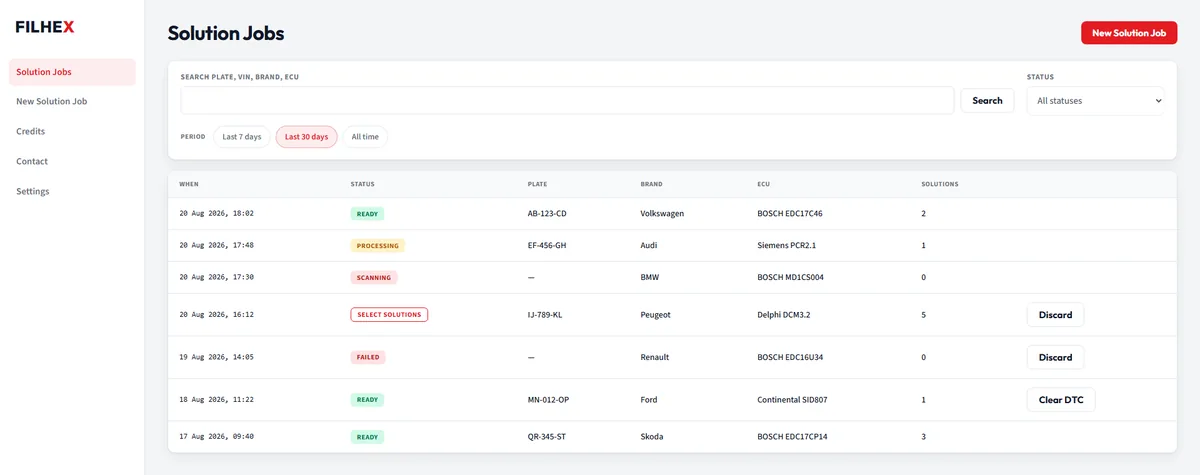Open Solution Jobs in sidebar
Screen dimensions: 1200x475
click(72, 72)
